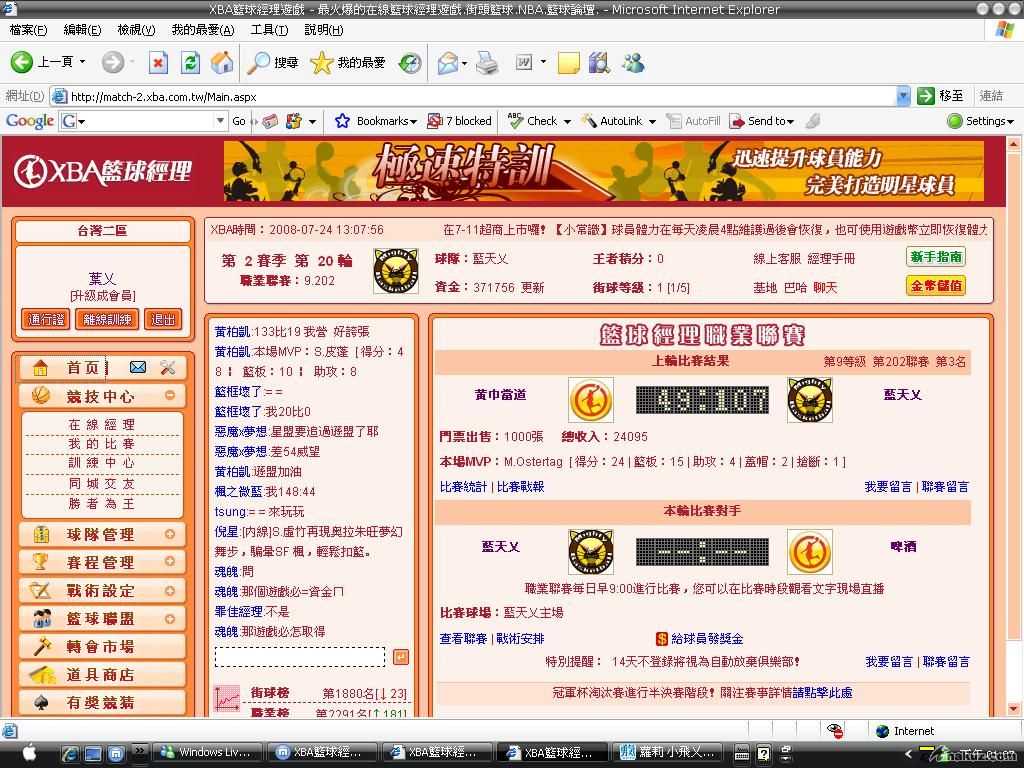Open the 檔案(F) menu
Image resolution: width=1024 pixels, height=768 pixels.
click(28, 30)
